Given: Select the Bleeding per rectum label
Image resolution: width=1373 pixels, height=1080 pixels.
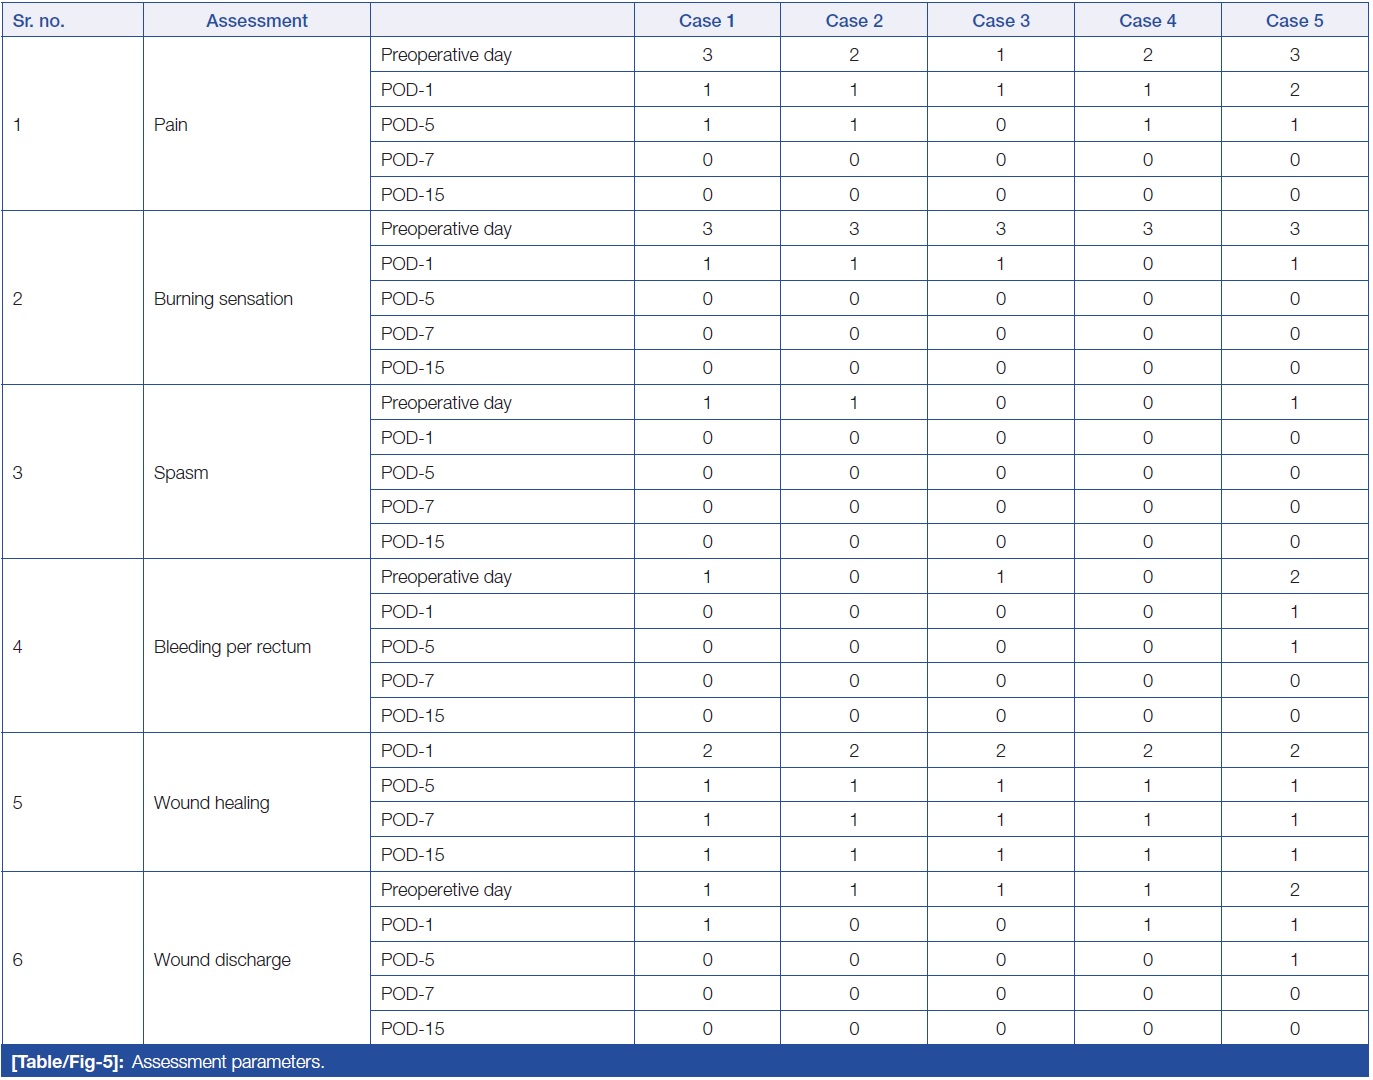Looking at the screenshot, I should pyautogui.click(x=232, y=647).
